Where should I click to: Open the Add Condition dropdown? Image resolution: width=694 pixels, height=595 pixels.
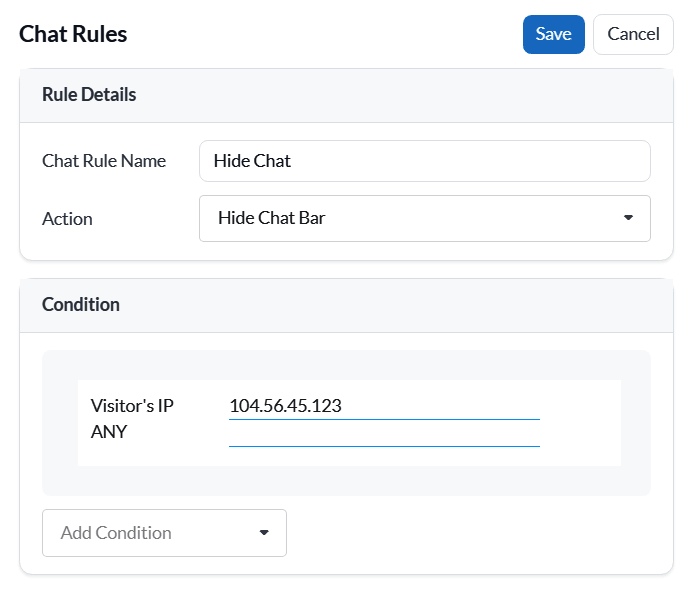(164, 533)
